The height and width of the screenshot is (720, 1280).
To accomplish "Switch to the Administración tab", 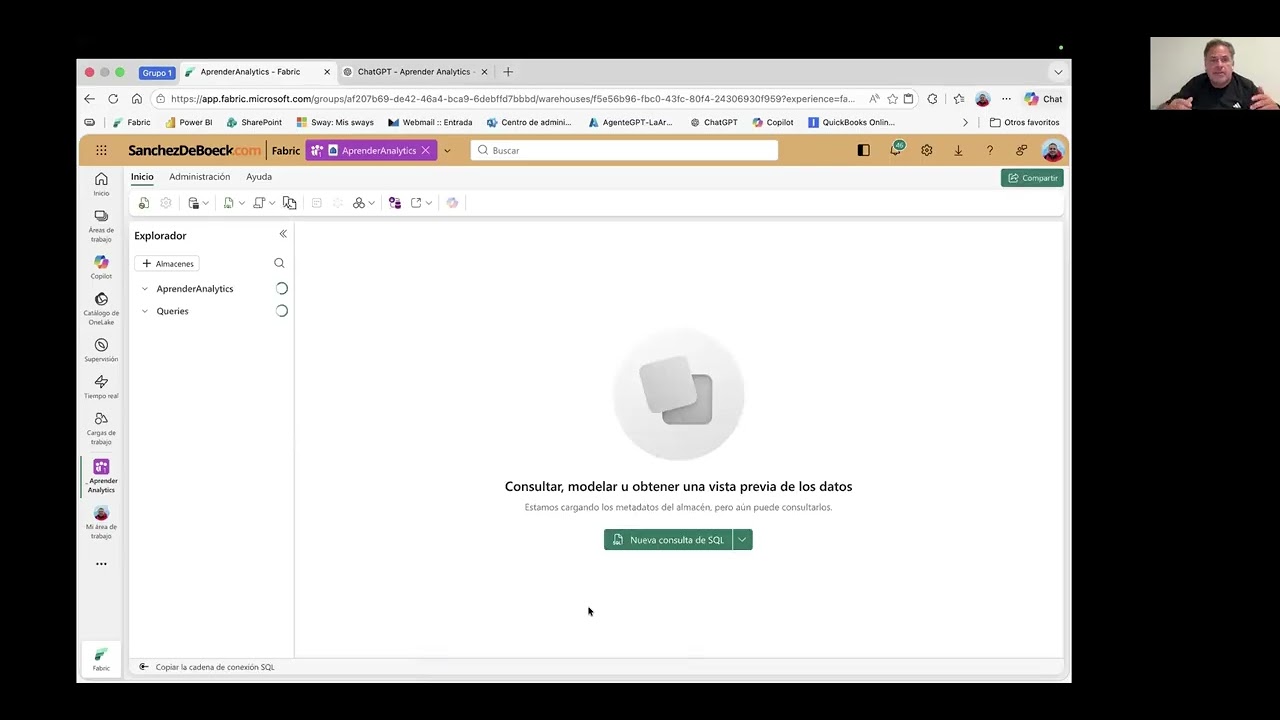I will pos(199,177).
